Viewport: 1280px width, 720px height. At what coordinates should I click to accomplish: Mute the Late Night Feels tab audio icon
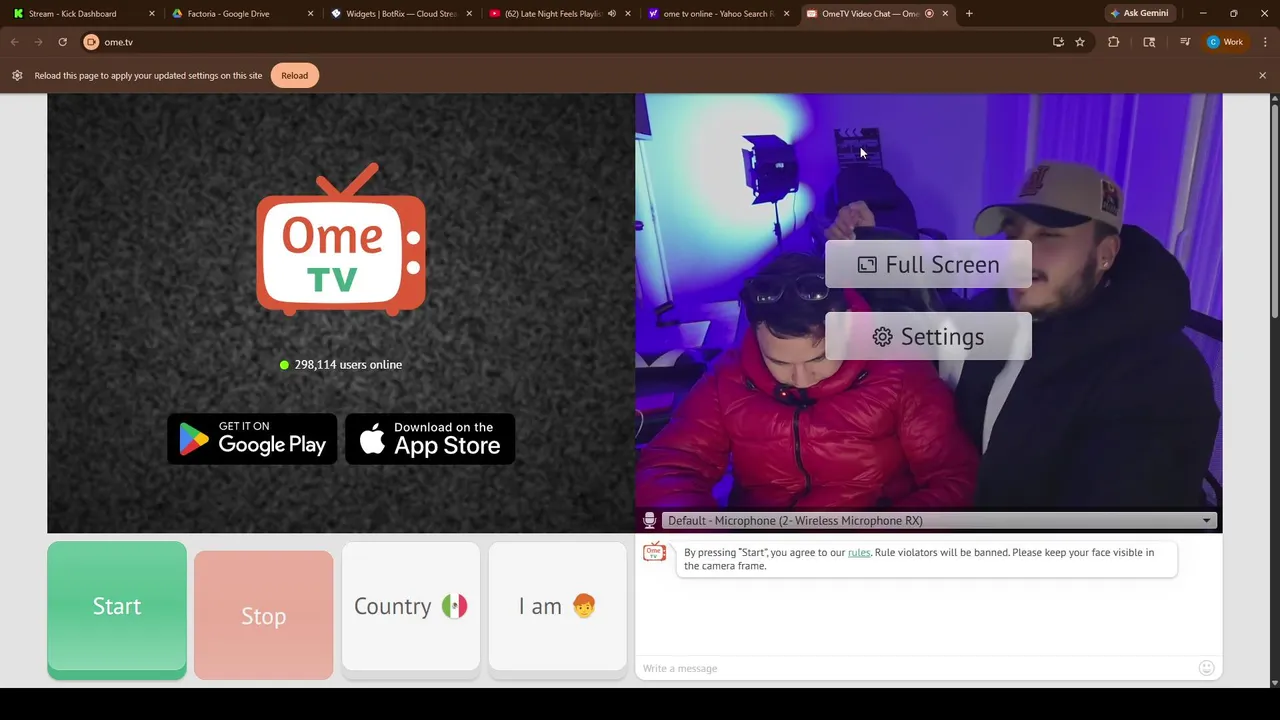(612, 14)
